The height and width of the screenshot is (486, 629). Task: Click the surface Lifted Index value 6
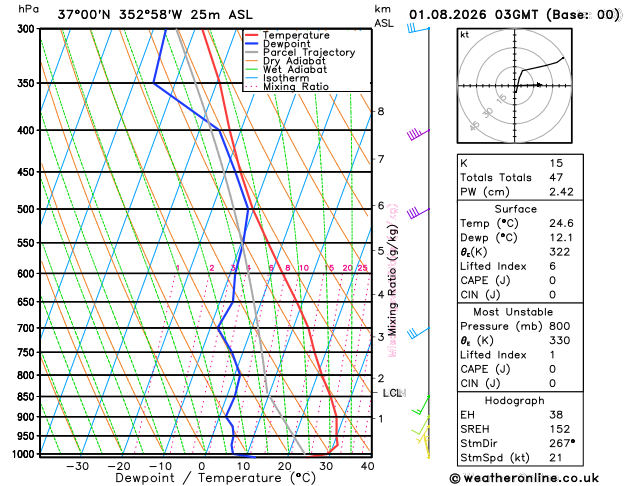click(553, 266)
